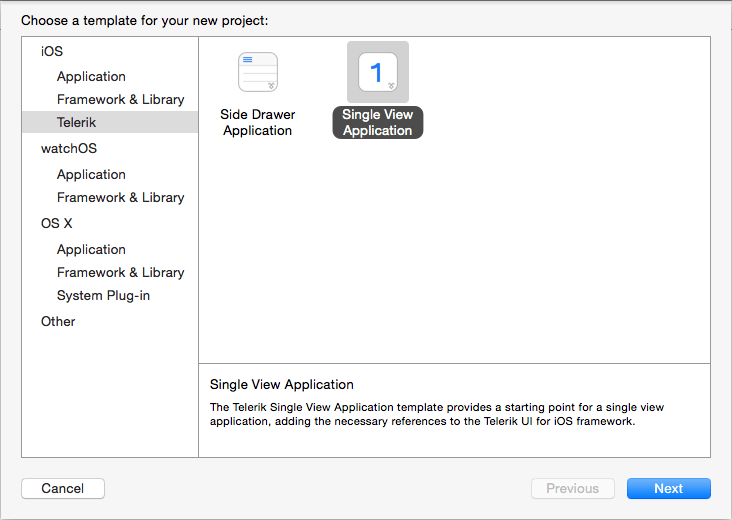Image resolution: width=732 pixels, height=520 pixels.
Task: Click the Side Drawer Application label
Action: tap(258, 122)
